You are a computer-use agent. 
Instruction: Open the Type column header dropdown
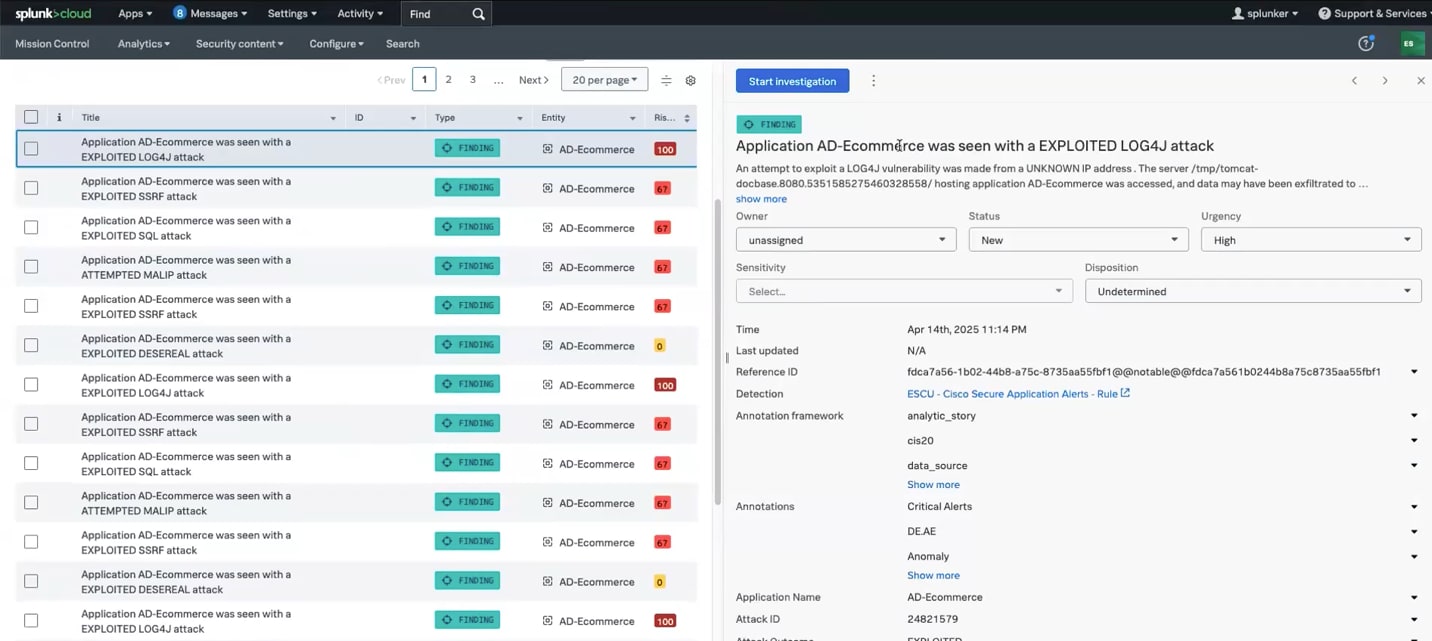[x=520, y=118]
